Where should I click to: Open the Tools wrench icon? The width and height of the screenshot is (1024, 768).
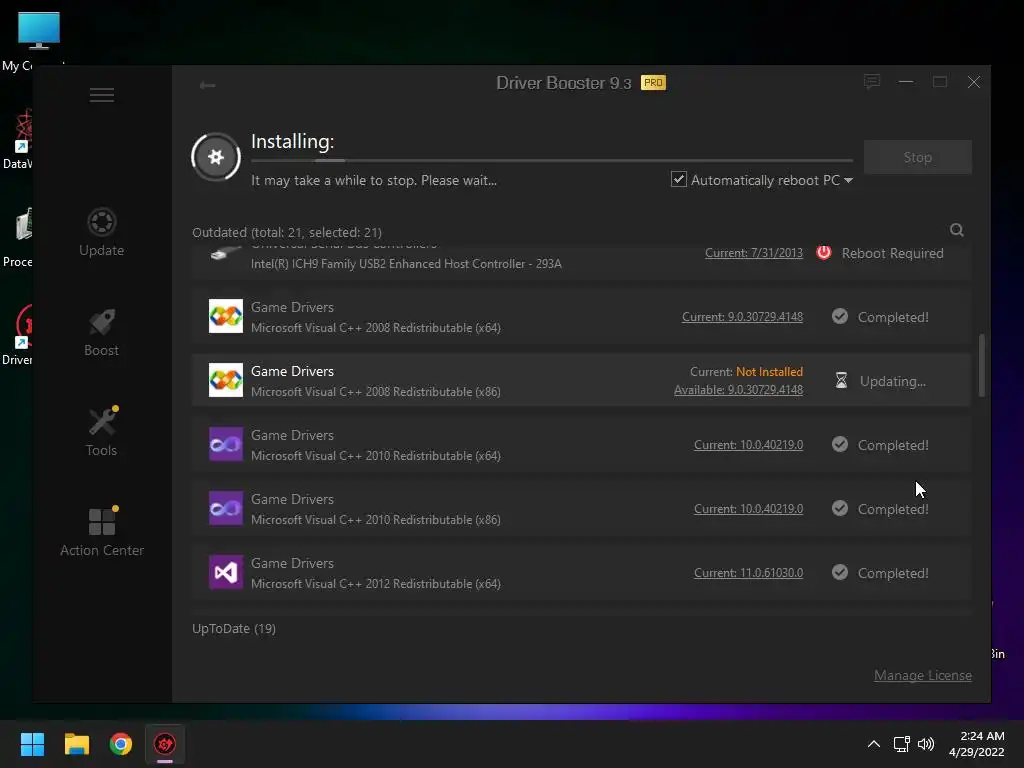point(103,421)
